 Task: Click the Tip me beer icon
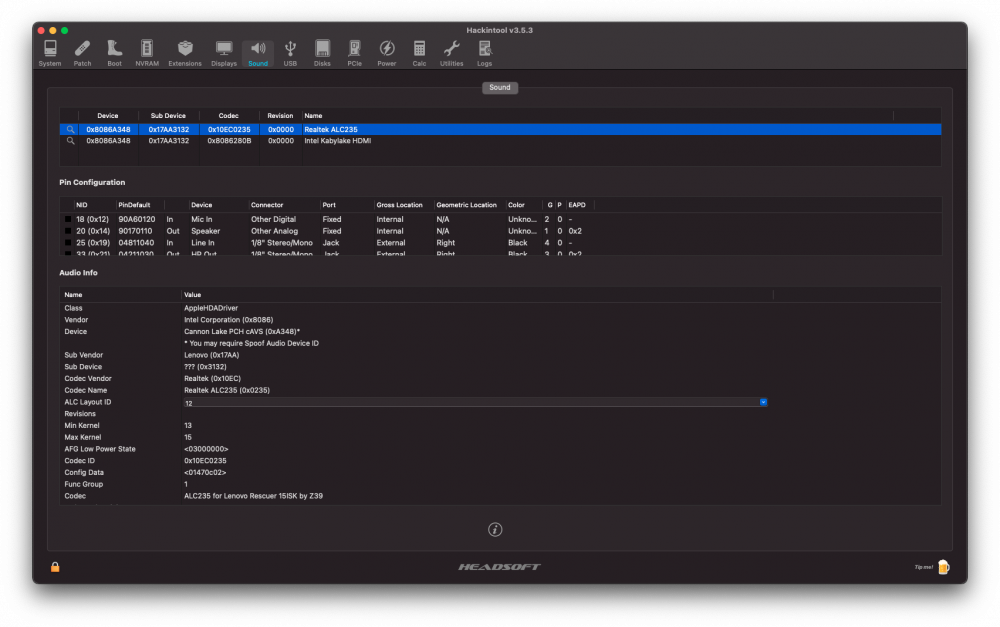click(x=943, y=566)
